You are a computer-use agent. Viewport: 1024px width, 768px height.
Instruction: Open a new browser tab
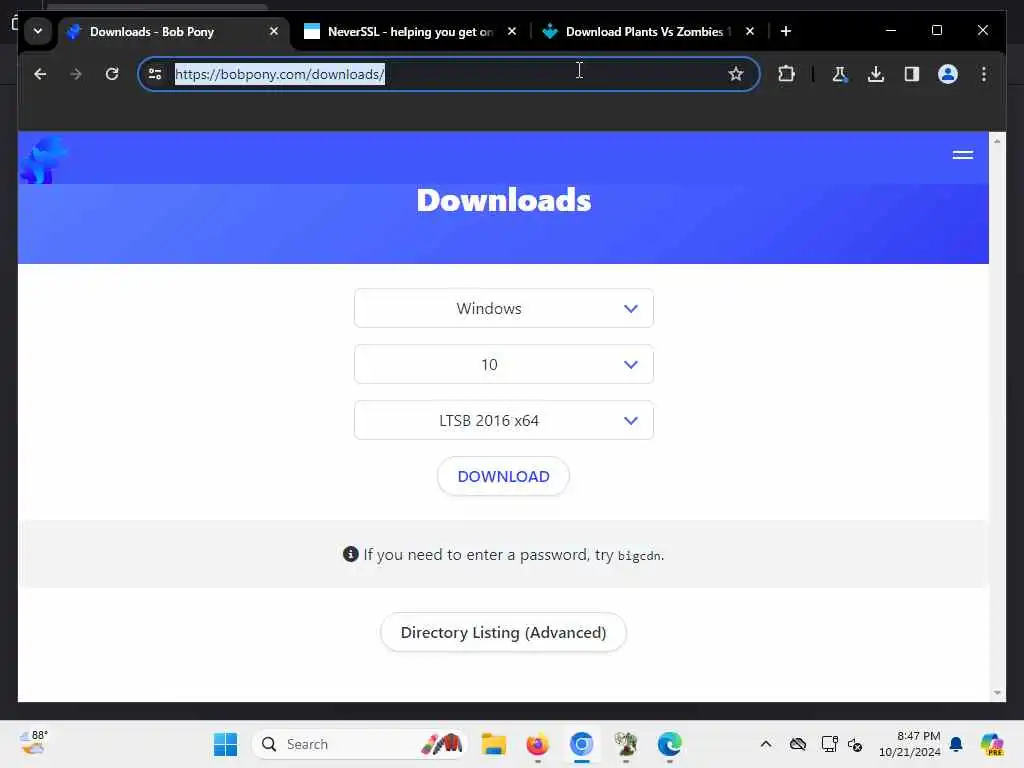tap(786, 31)
